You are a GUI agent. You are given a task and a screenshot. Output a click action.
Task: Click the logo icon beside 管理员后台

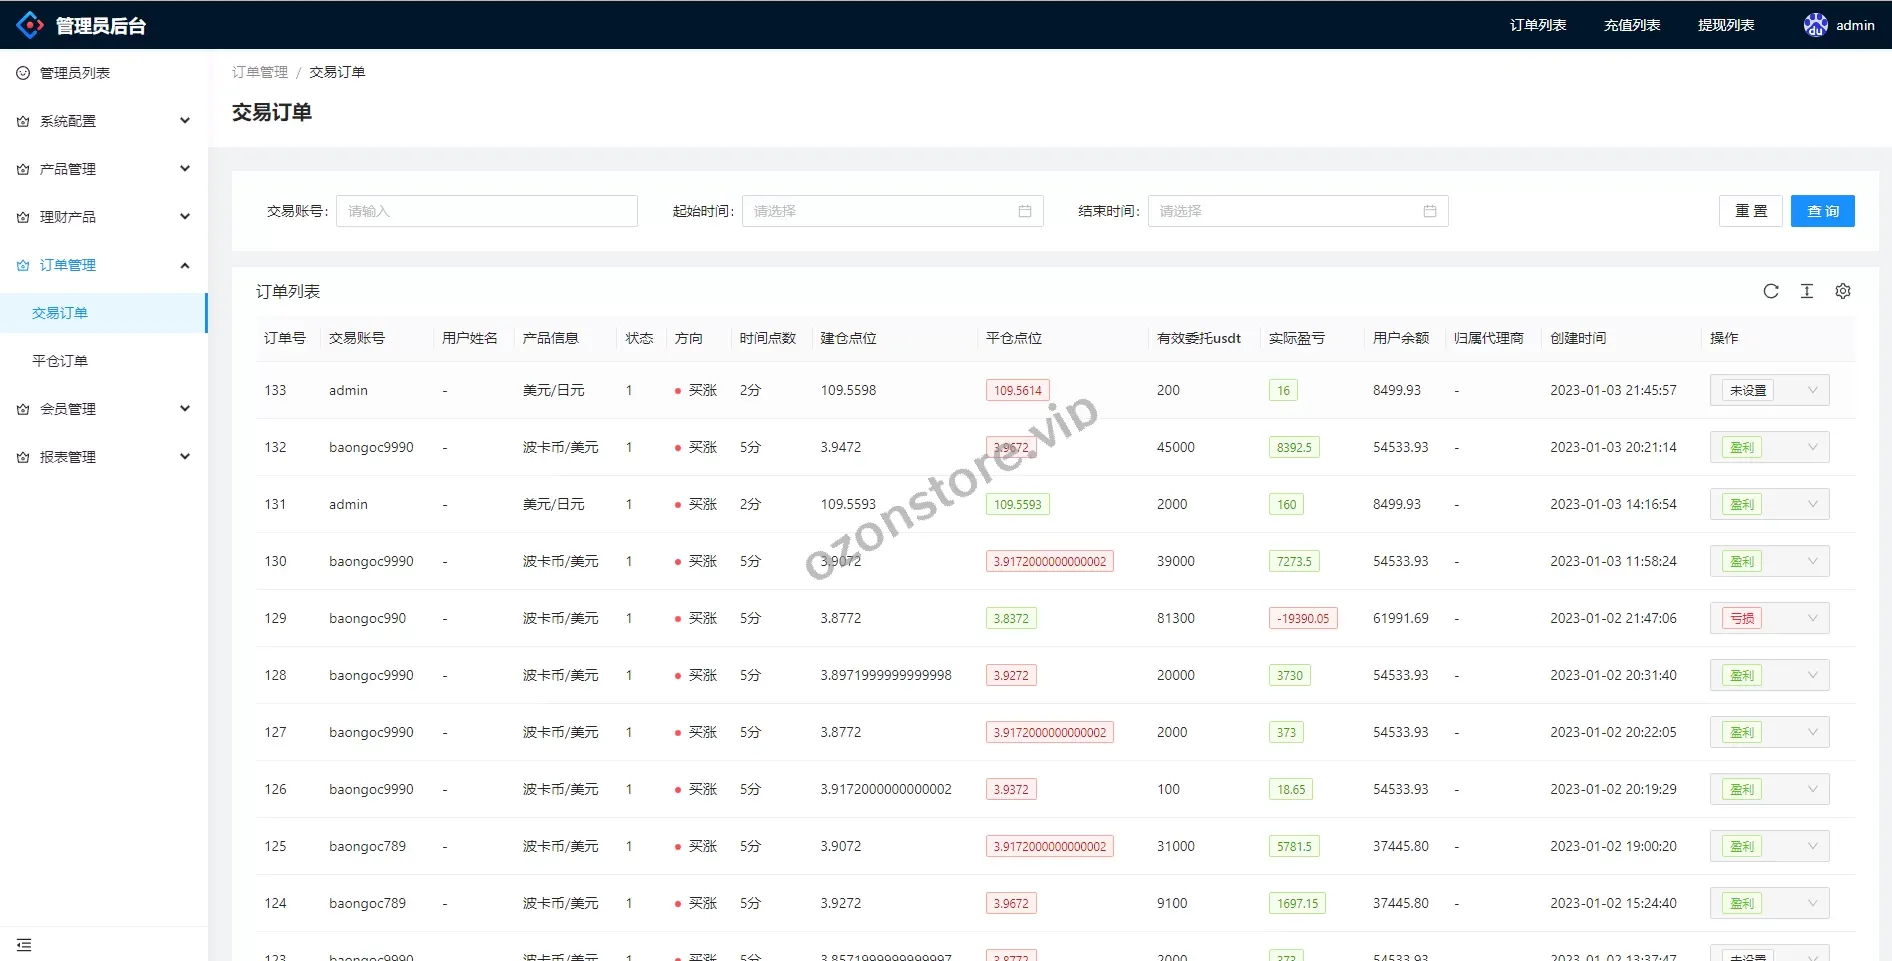(x=30, y=25)
